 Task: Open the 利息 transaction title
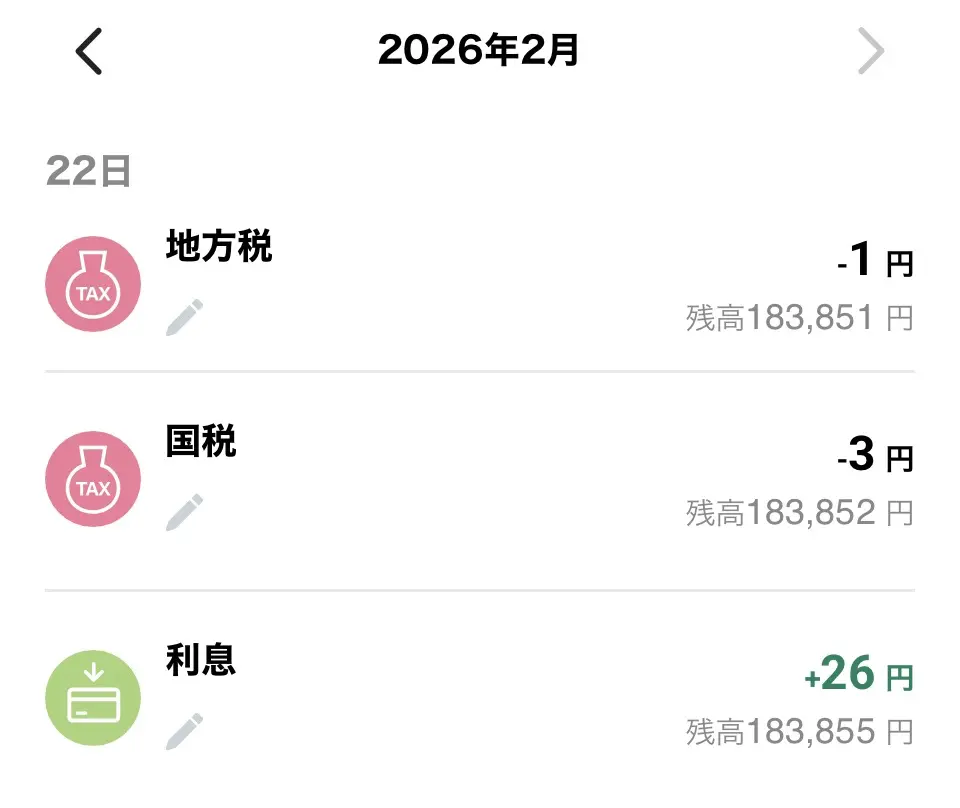pos(201,660)
